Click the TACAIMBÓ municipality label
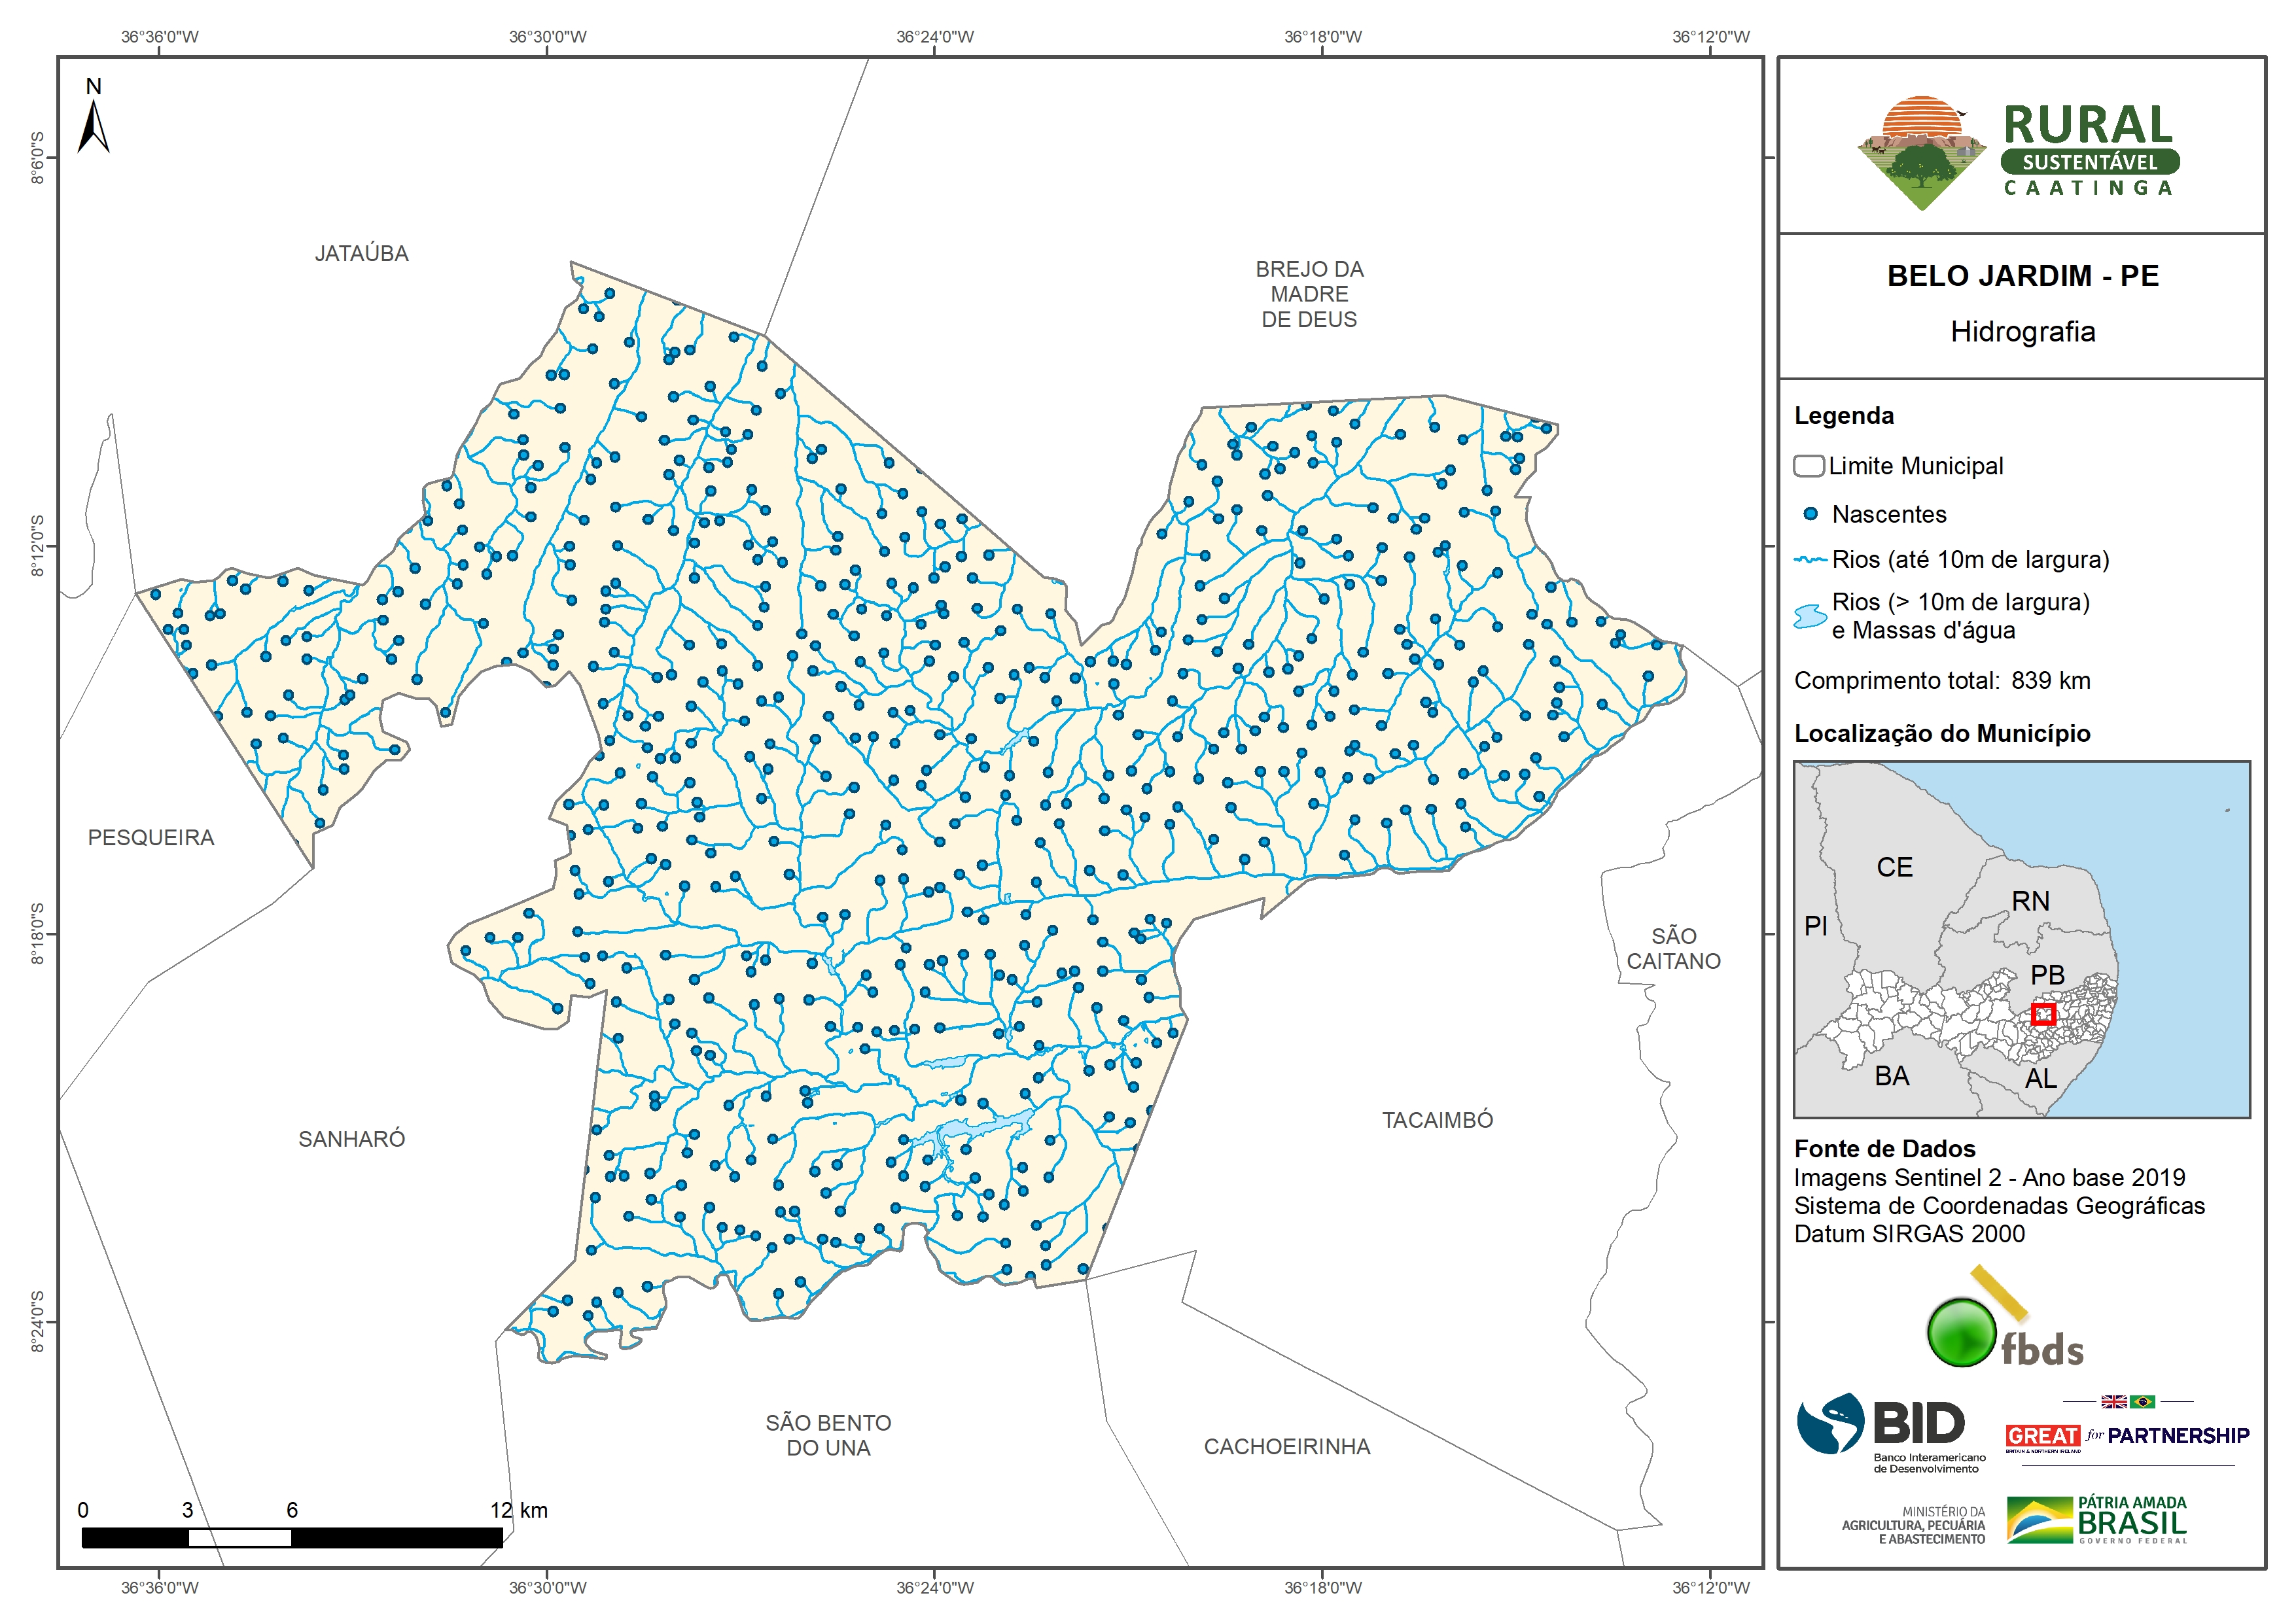 [x=1437, y=1120]
